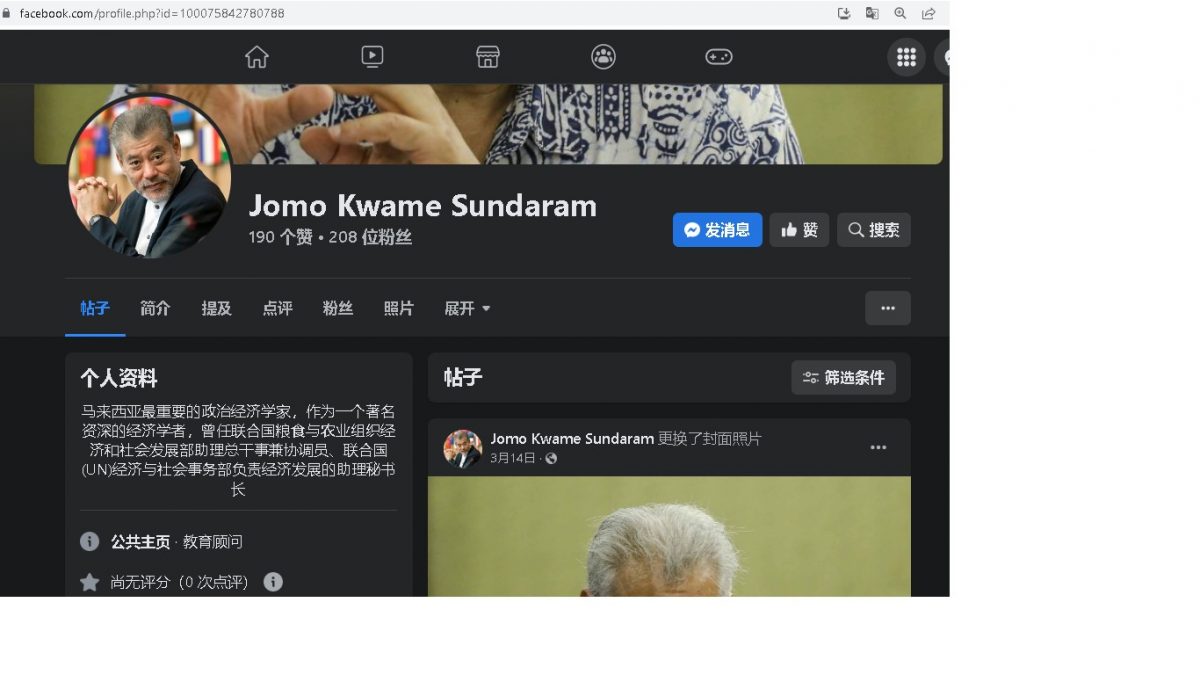Click the browser translate page icon
1200x675 pixels.
(872, 13)
